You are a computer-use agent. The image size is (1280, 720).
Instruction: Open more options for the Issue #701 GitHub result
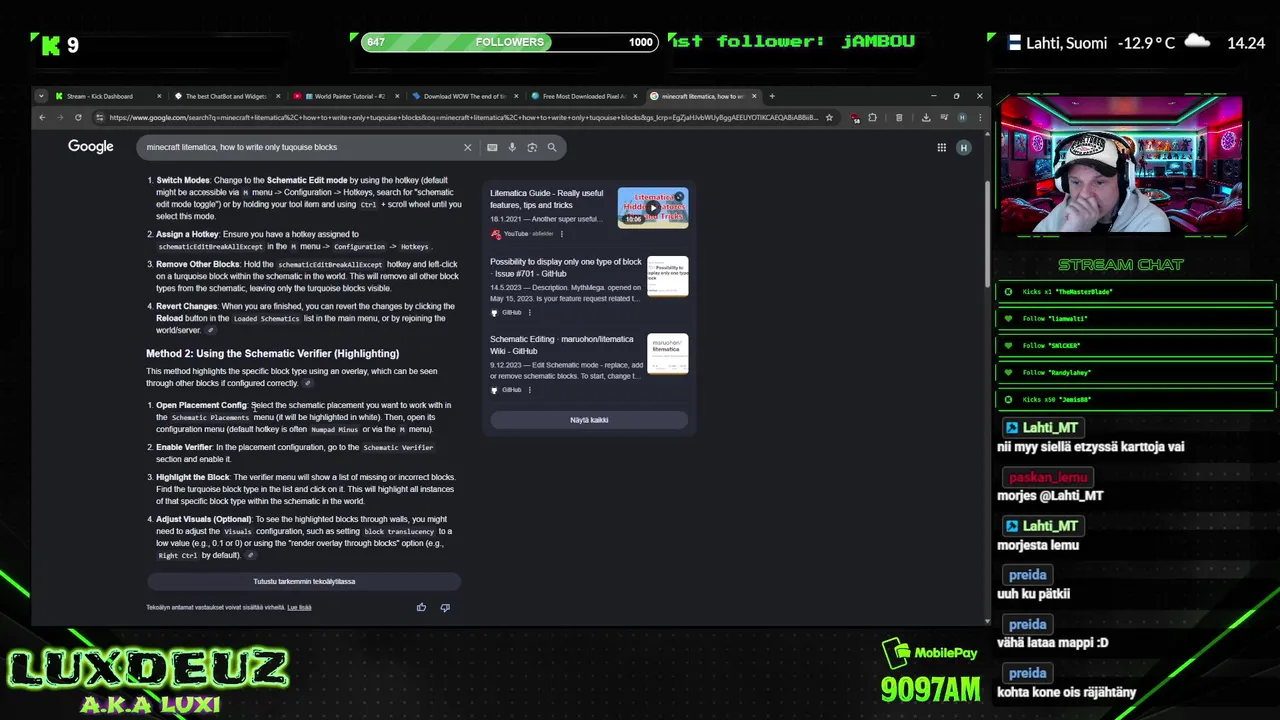click(x=529, y=312)
